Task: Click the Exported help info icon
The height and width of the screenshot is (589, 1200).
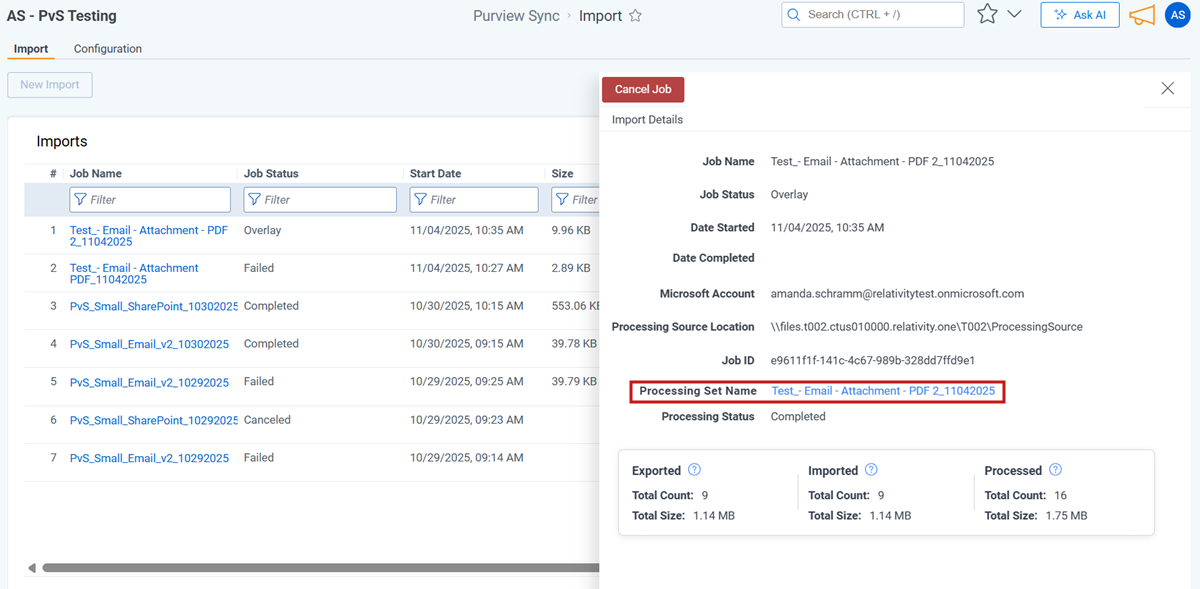Action: coord(695,470)
